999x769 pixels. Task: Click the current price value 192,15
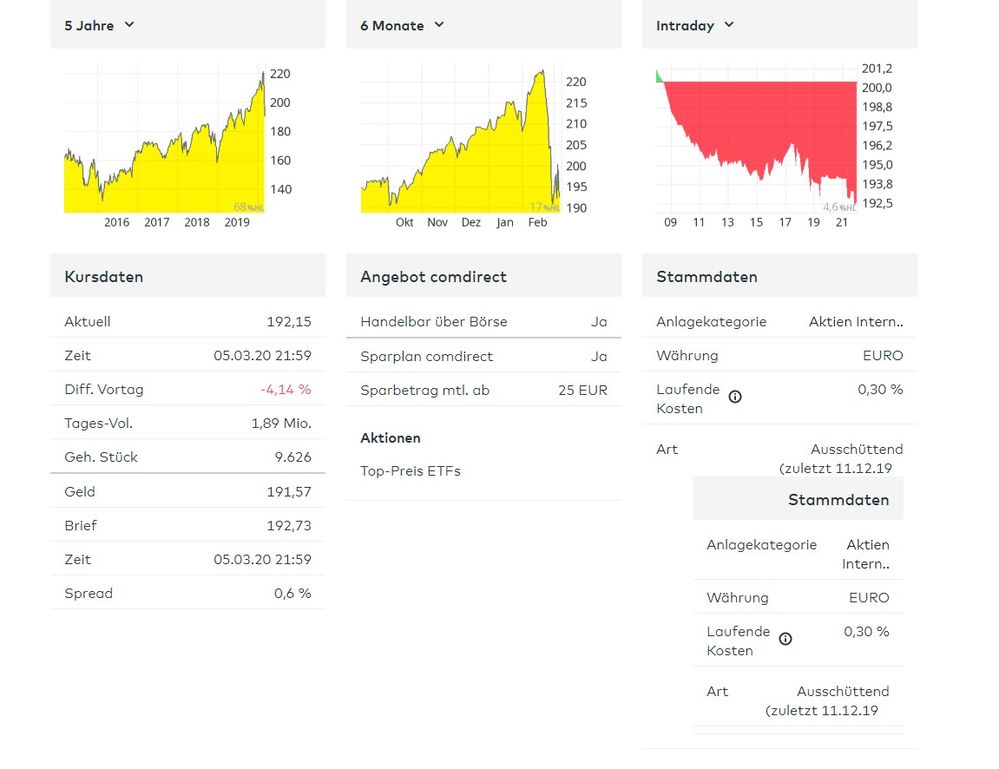[x=288, y=322]
